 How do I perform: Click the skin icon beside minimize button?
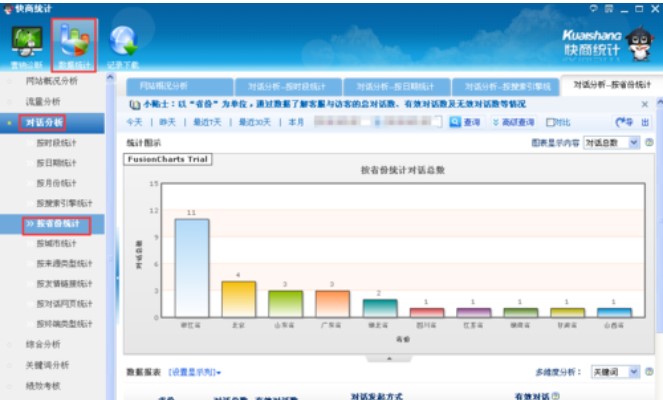609,8
